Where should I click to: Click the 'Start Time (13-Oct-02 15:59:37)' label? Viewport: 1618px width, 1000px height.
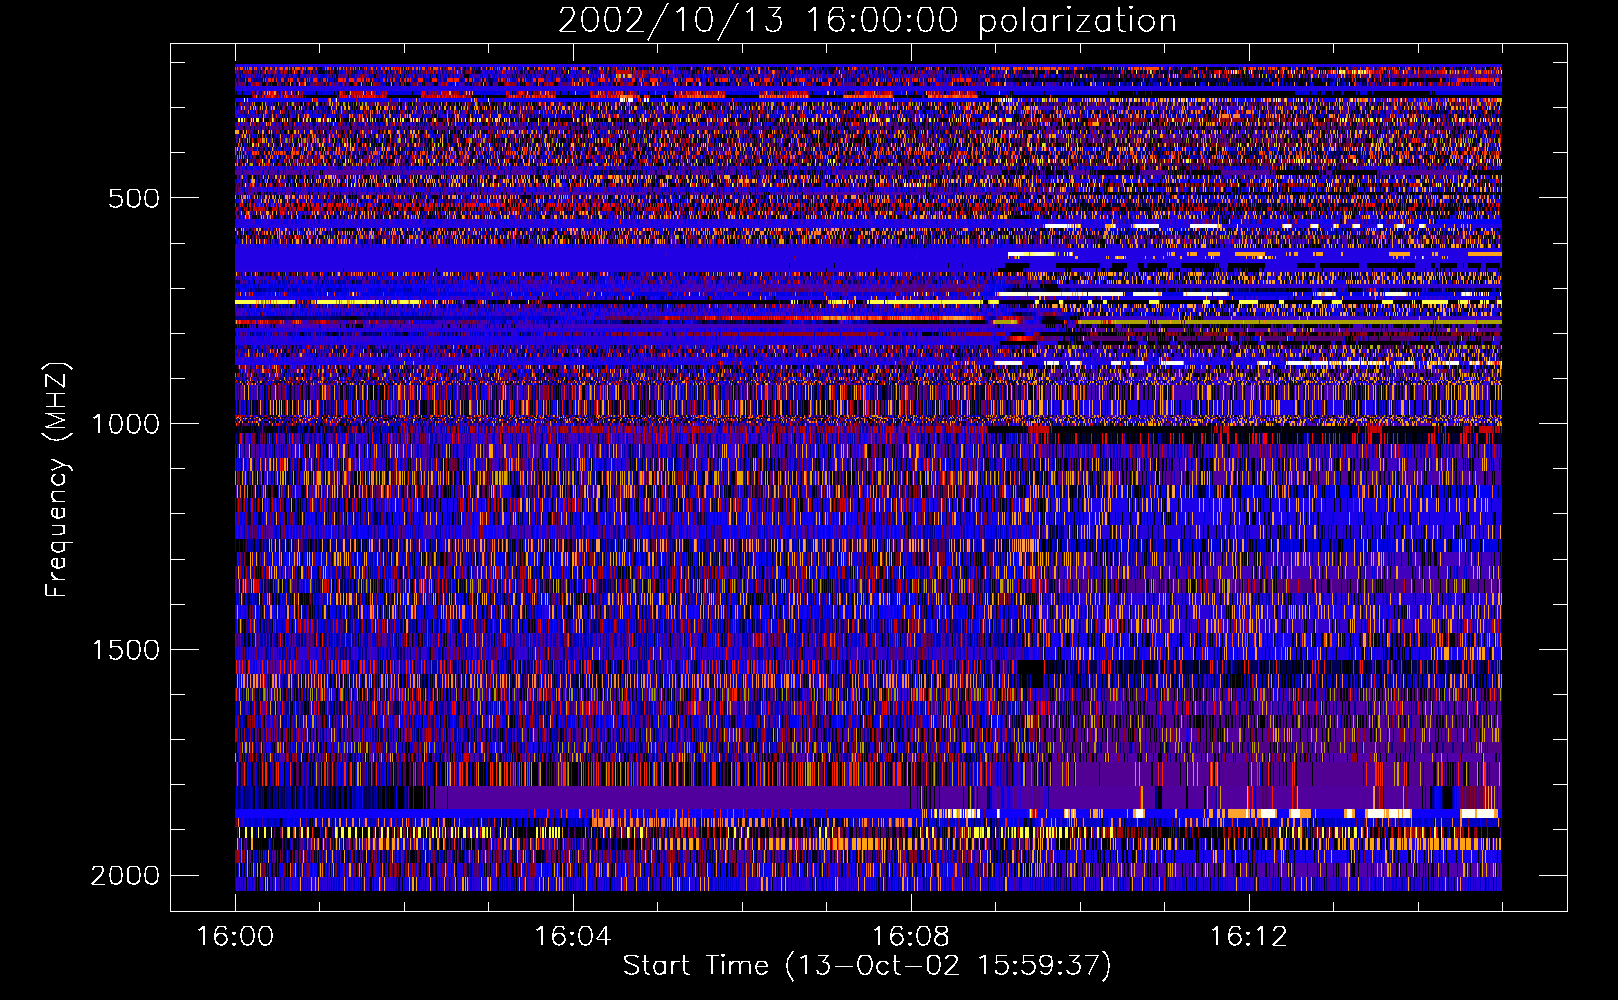(x=867, y=966)
